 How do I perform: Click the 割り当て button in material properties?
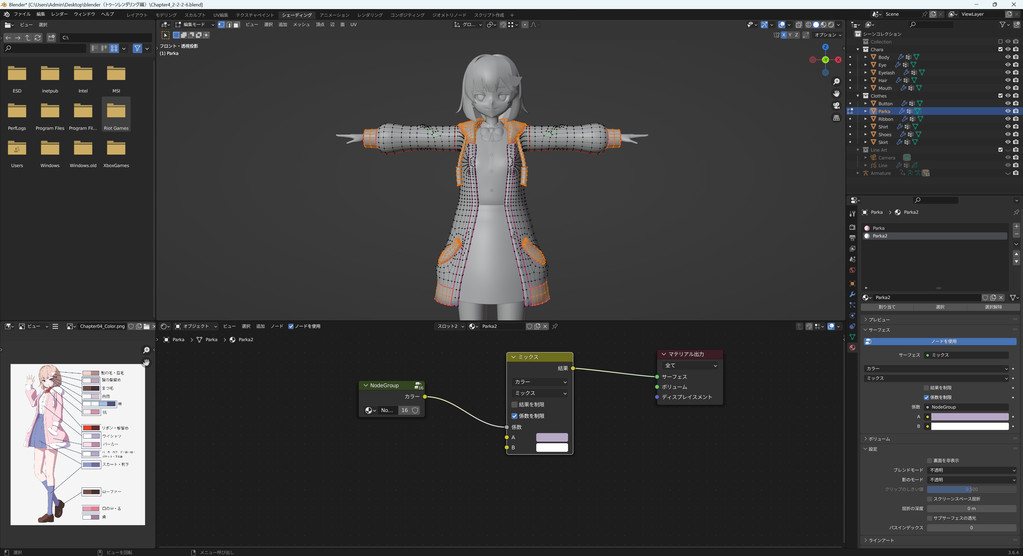[x=886, y=307]
